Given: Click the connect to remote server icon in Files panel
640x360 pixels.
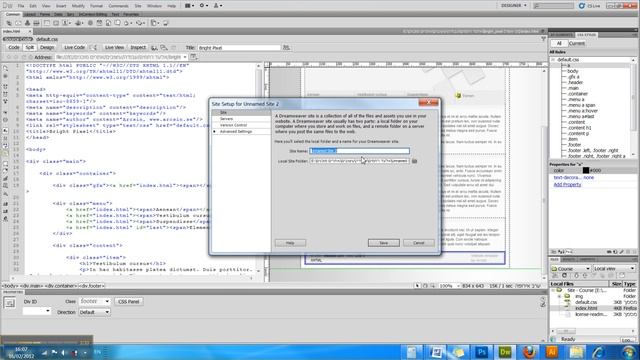Looking at the screenshot, I should pos(556,276).
